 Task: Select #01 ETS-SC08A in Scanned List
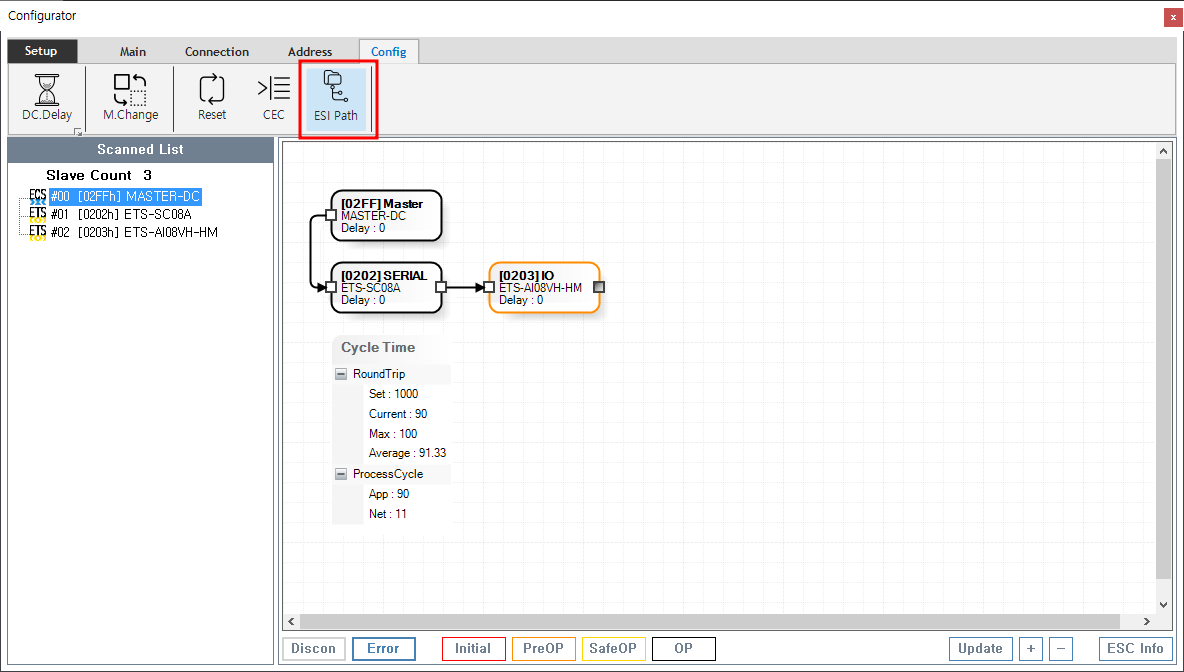(134, 214)
